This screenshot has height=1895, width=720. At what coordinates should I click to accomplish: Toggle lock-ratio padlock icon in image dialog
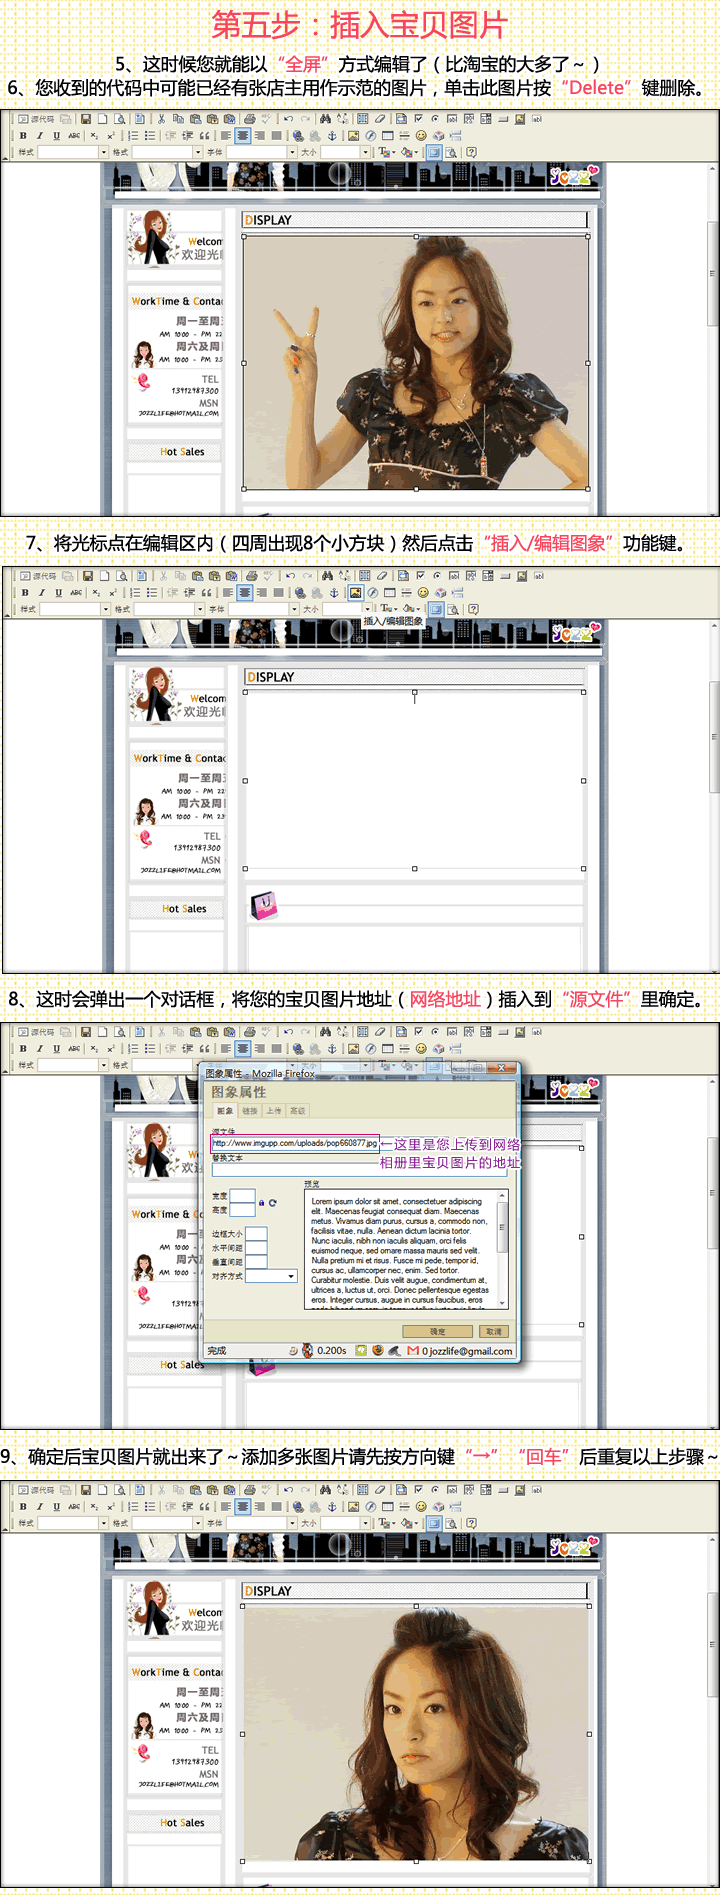point(262,1203)
